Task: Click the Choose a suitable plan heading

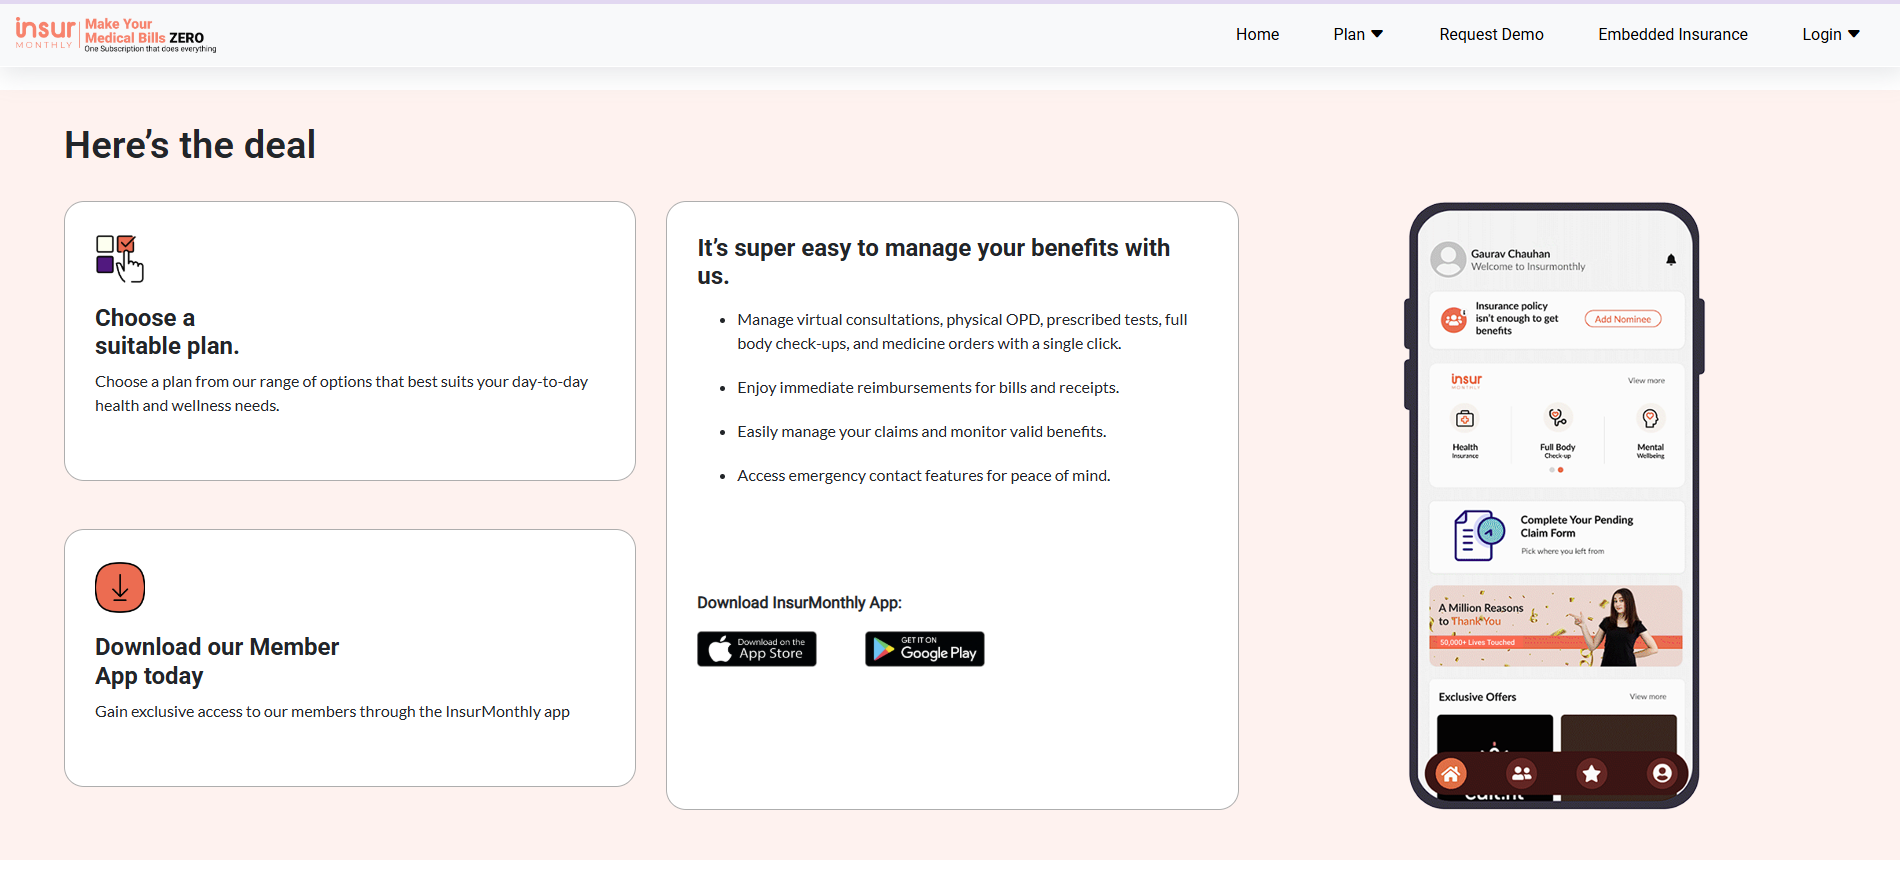Action: point(167,332)
